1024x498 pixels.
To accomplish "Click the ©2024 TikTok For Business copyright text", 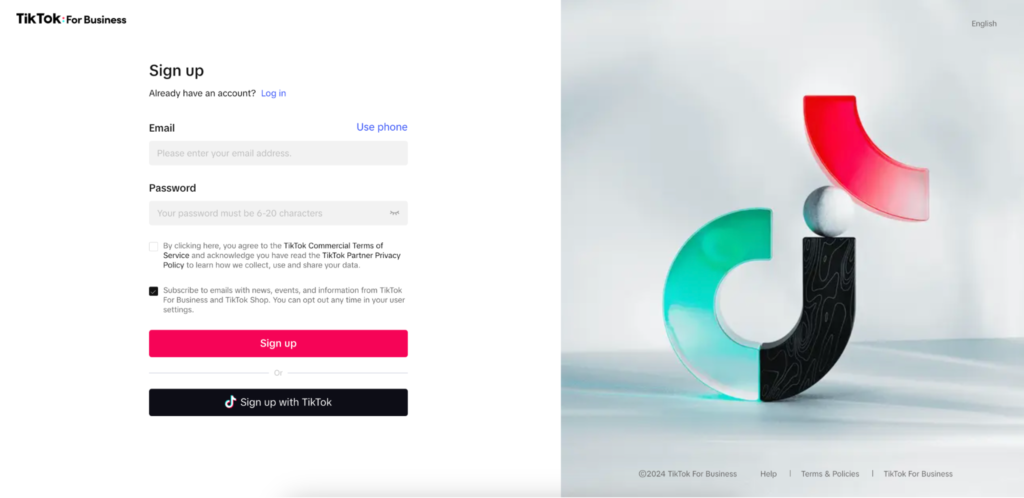I will pos(687,474).
